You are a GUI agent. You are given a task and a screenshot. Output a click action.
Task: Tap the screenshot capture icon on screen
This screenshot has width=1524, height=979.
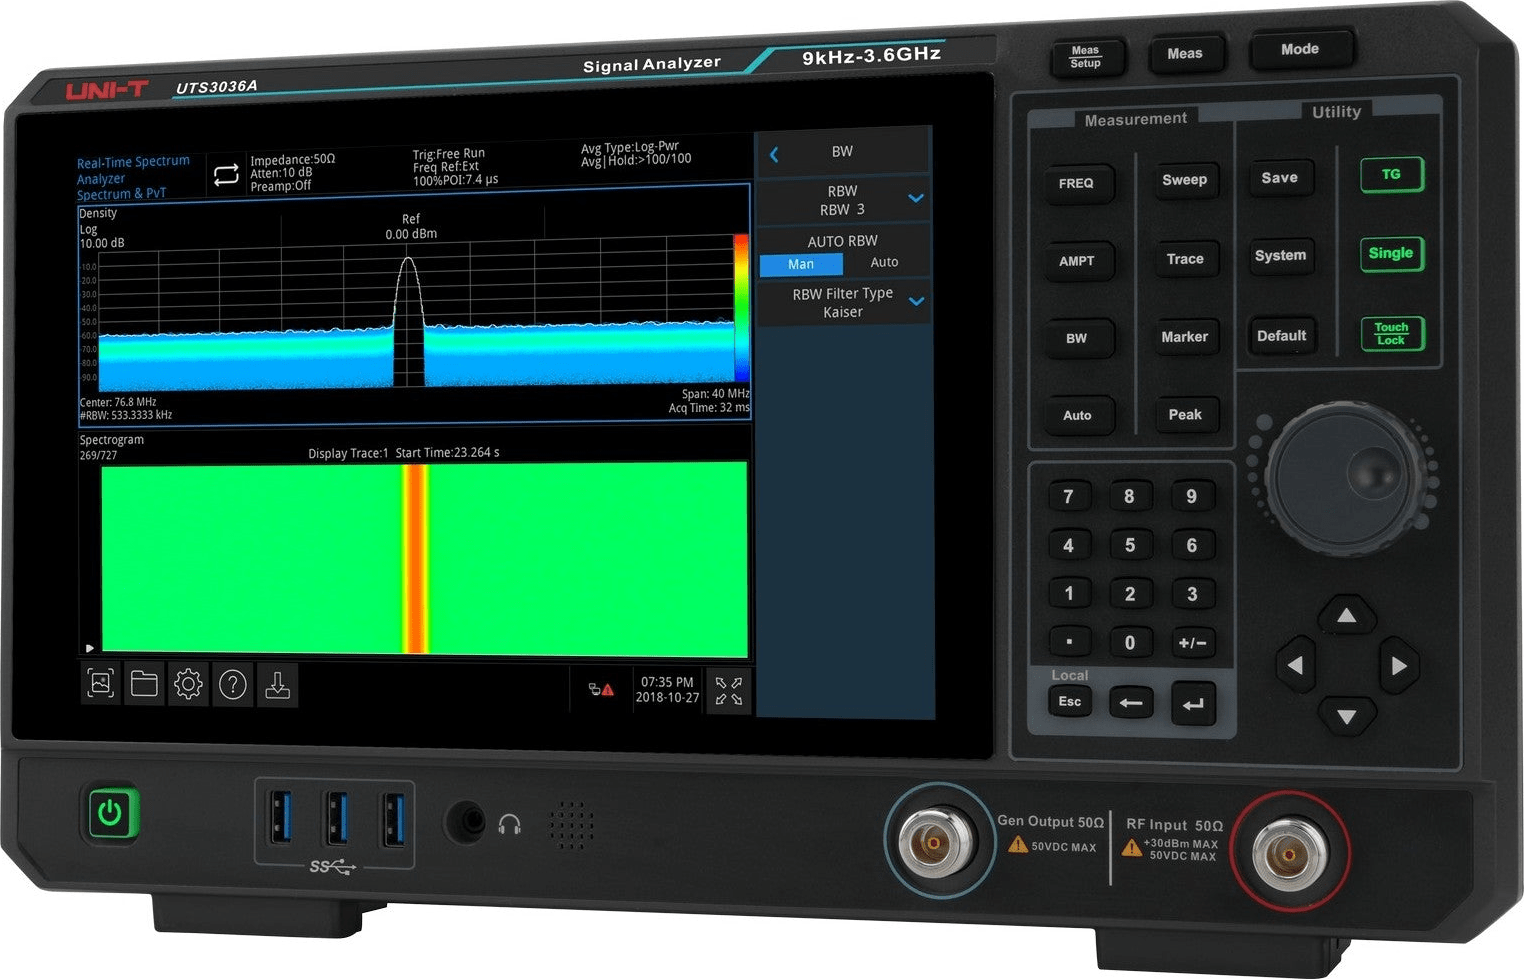[101, 684]
